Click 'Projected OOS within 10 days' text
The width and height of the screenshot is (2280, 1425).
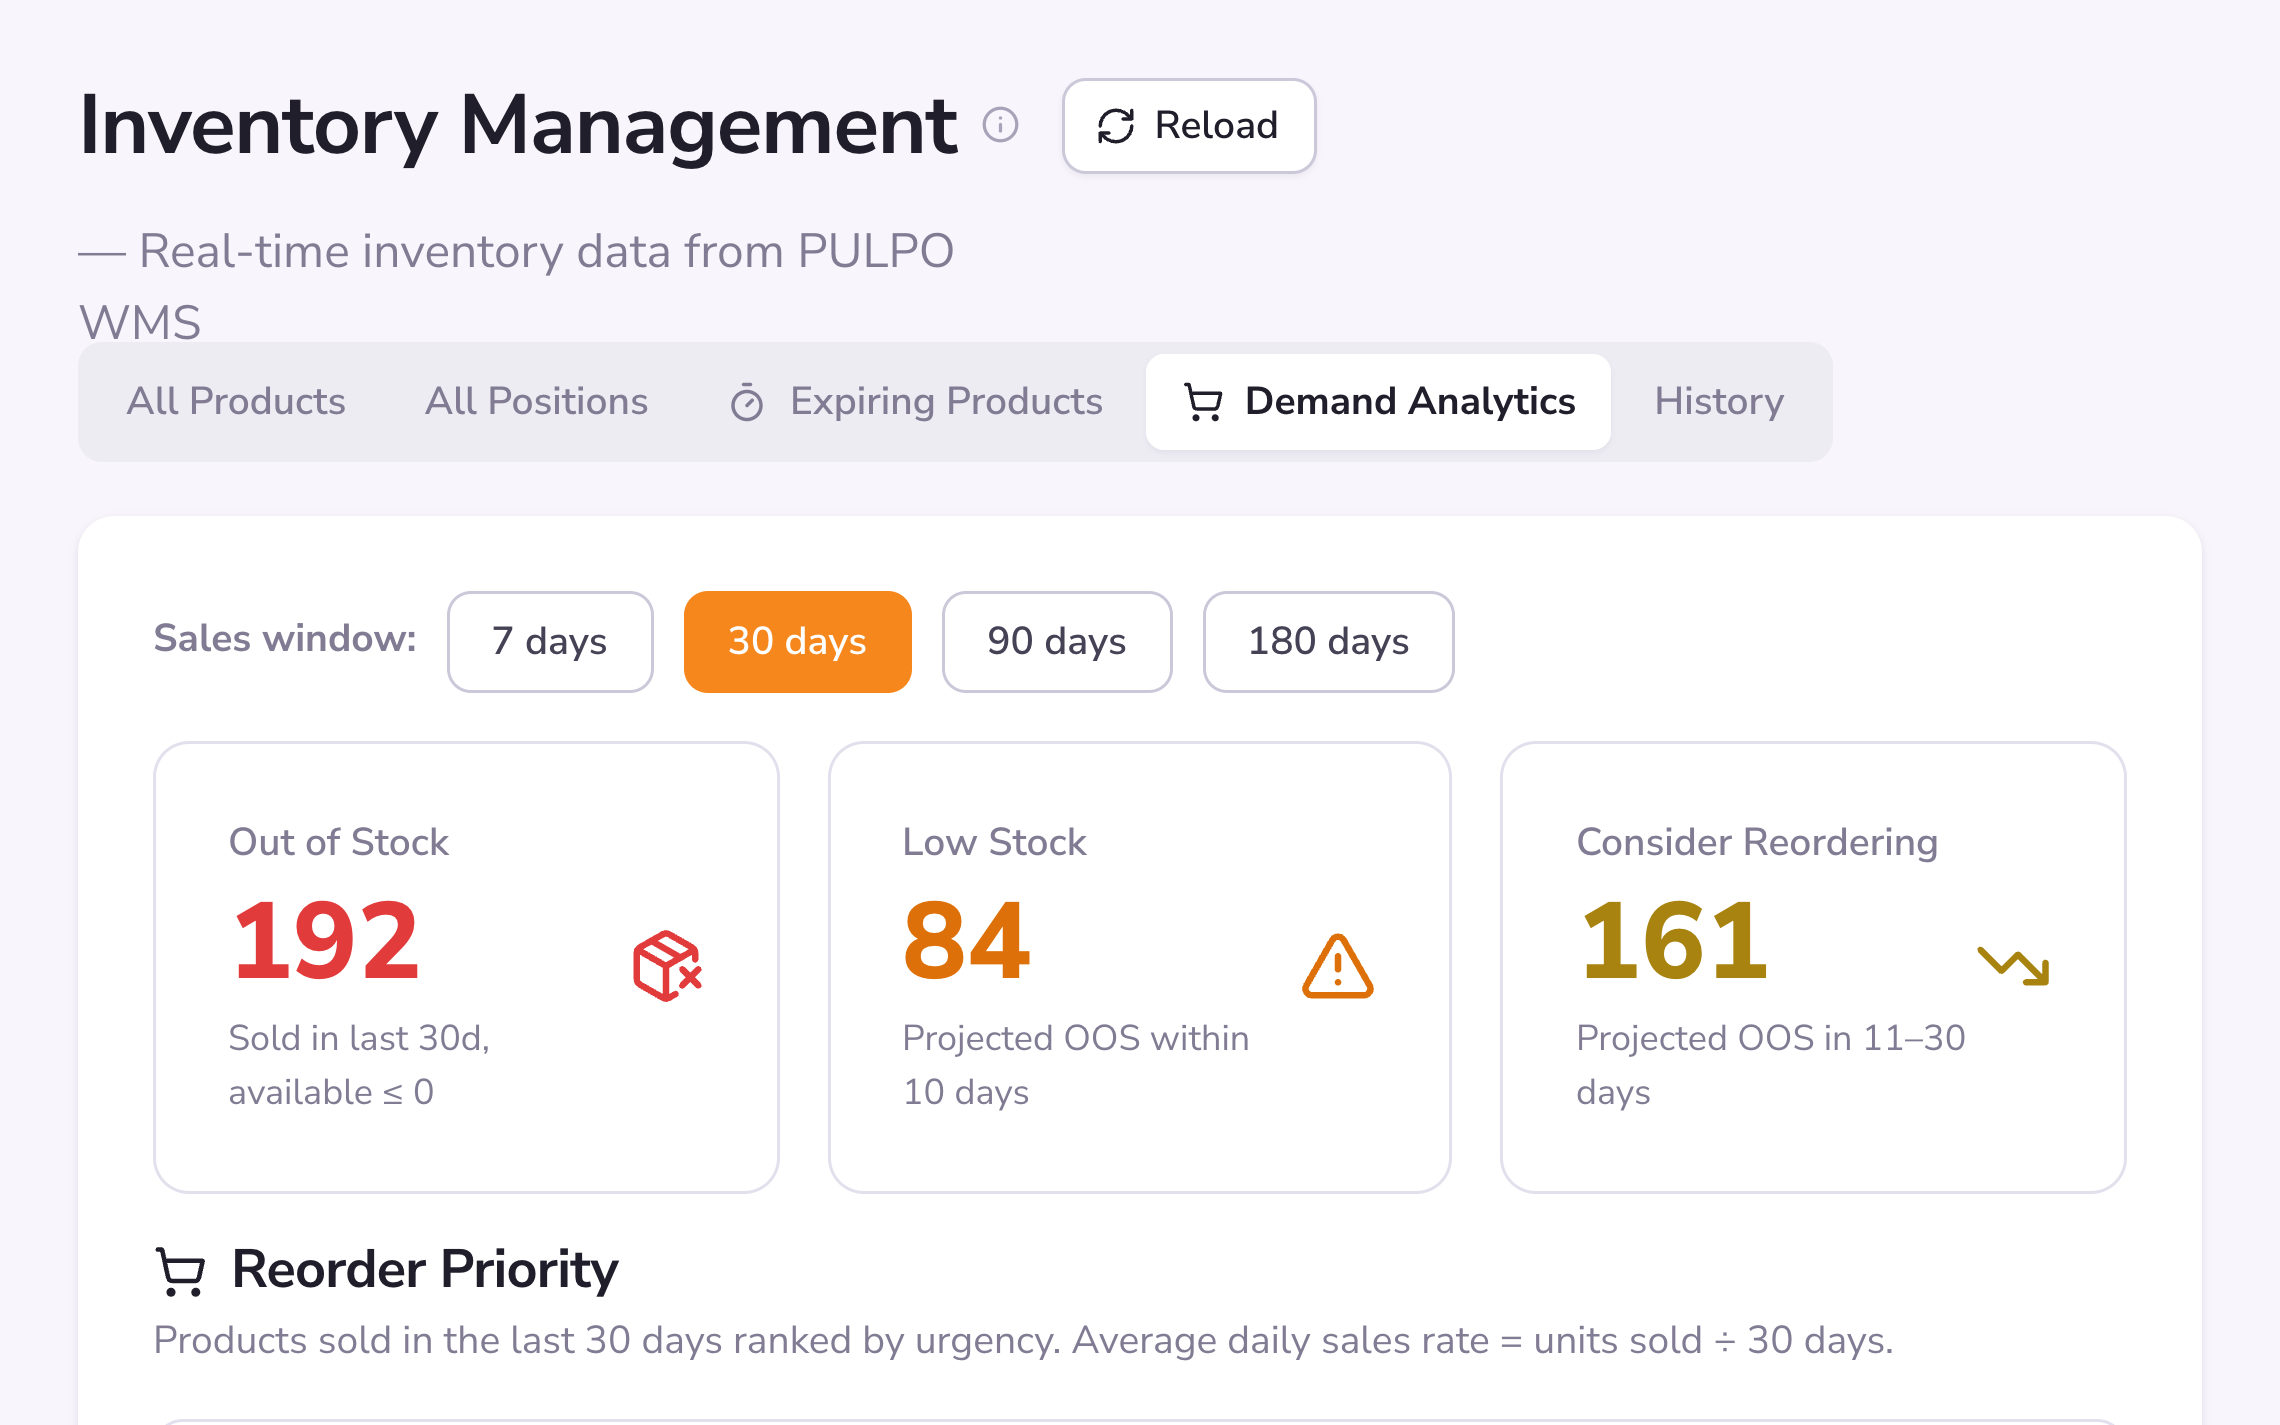pyautogui.click(x=1076, y=1065)
